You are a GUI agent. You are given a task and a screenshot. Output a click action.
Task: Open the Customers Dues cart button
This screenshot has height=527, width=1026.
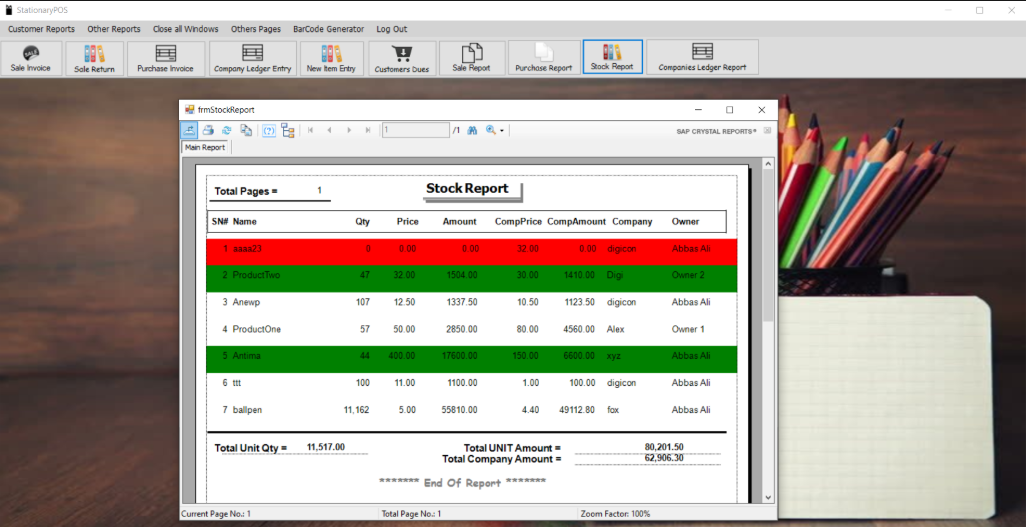coord(402,58)
